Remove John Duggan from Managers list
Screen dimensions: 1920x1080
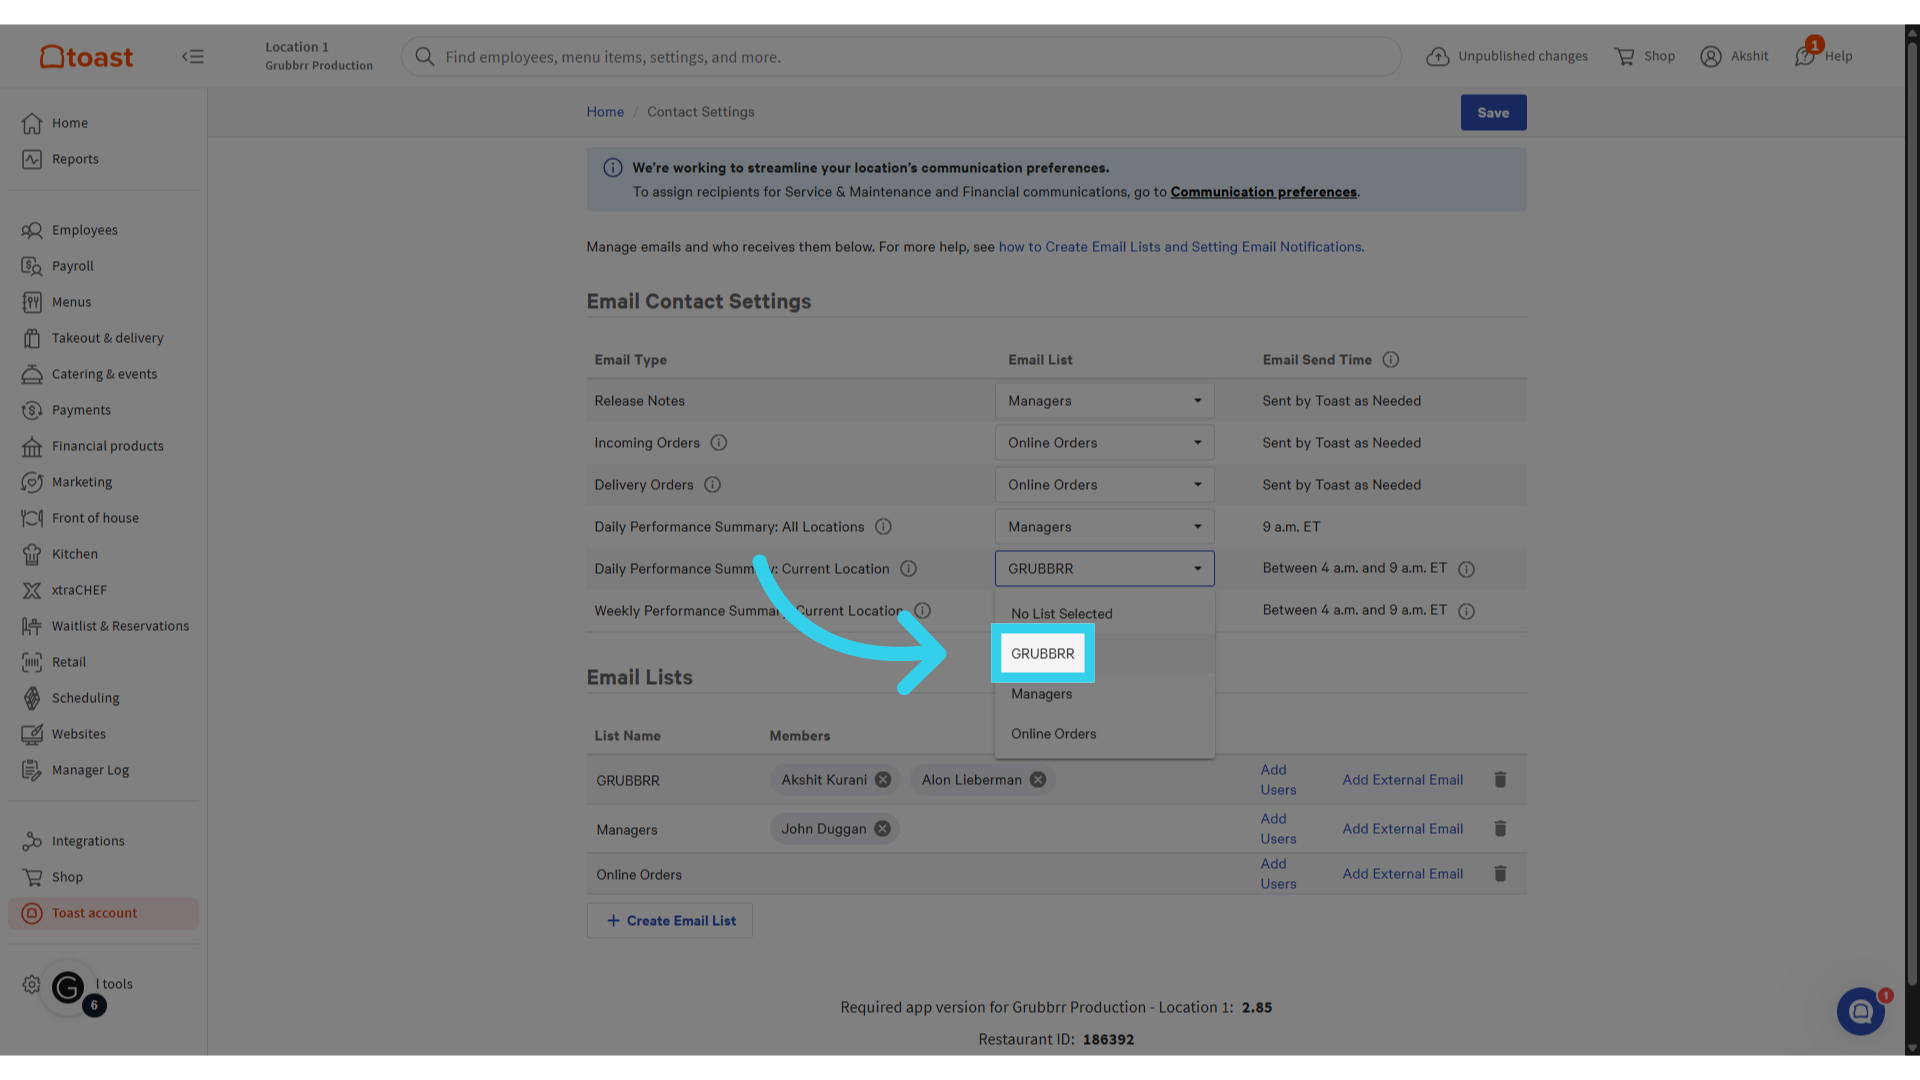tap(882, 829)
